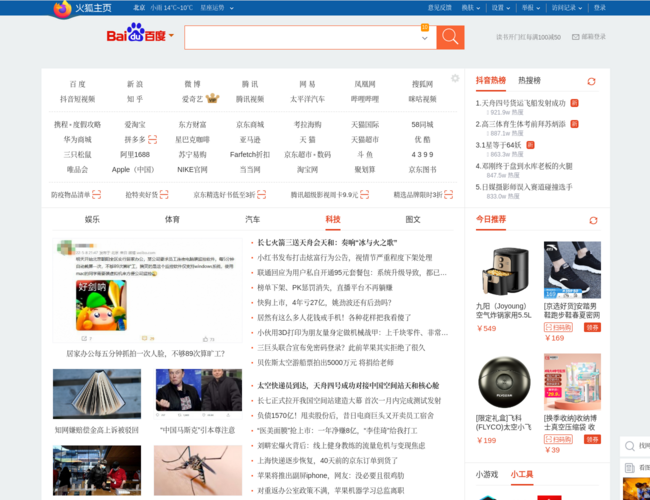Refresh the 今日推荐 products

coord(593,220)
